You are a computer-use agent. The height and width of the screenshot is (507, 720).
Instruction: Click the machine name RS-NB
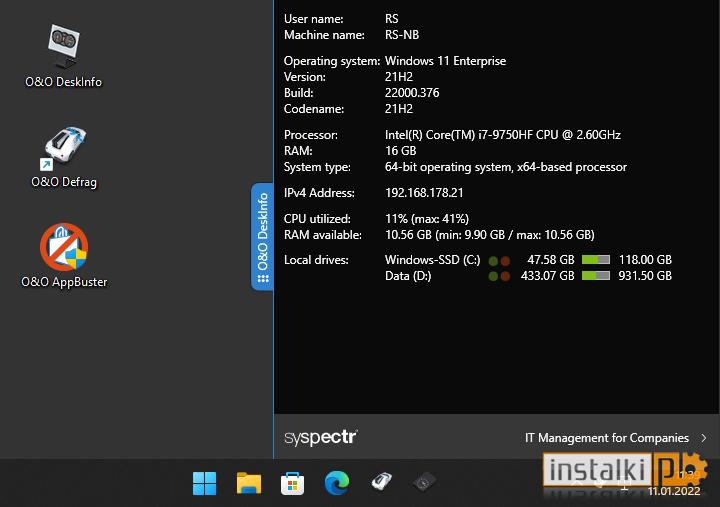coord(402,35)
